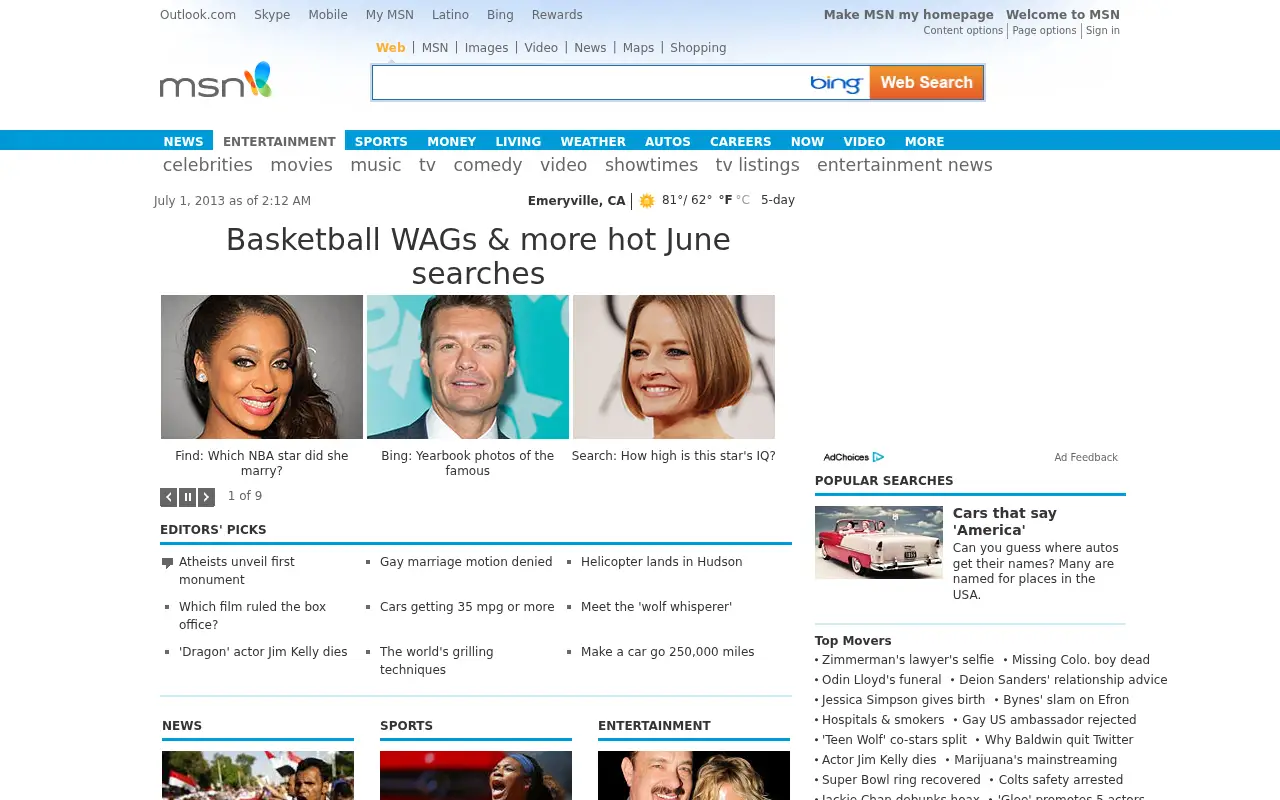Switch to the WEATHER navigation tab
The width and height of the screenshot is (1280, 800).
click(x=593, y=141)
